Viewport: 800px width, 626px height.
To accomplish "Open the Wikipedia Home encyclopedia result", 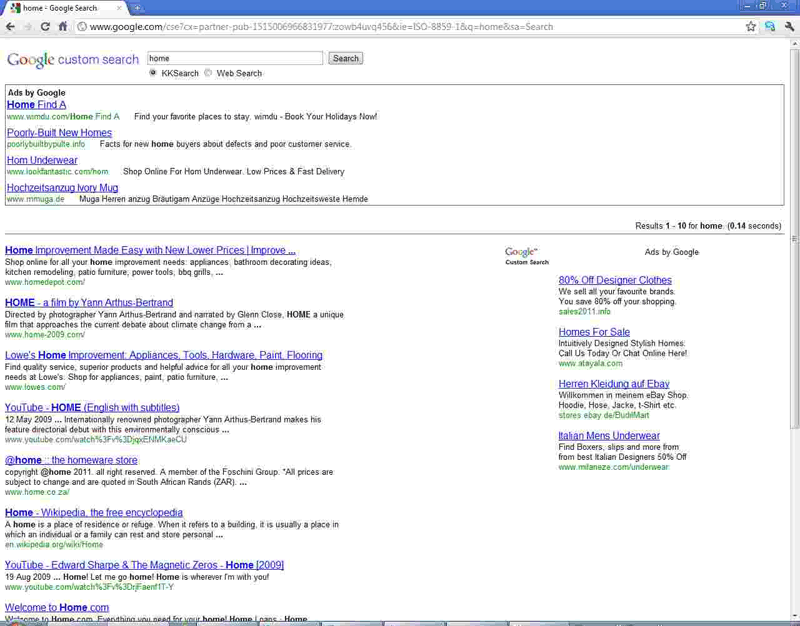I will coord(94,513).
